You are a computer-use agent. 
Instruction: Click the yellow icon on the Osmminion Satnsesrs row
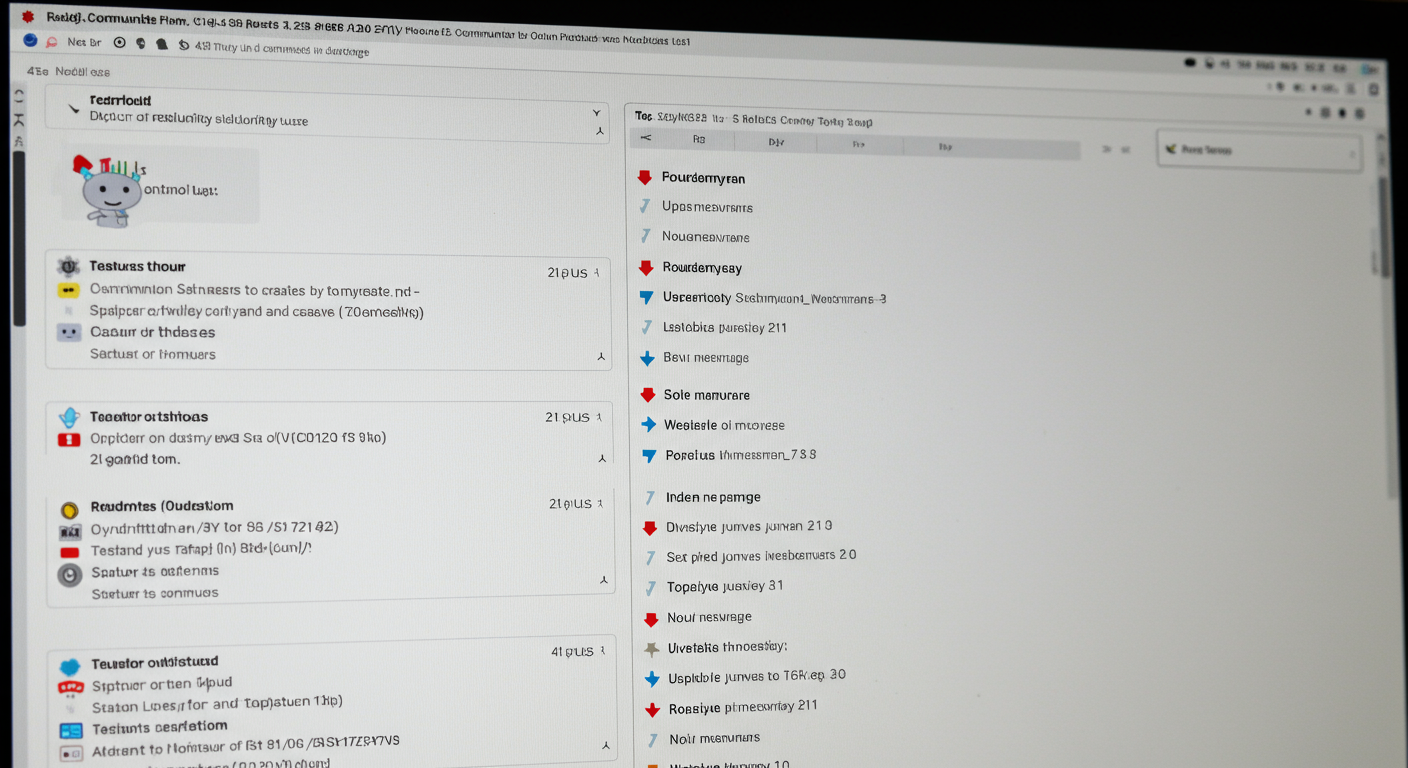pyautogui.click(x=68, y=291)
